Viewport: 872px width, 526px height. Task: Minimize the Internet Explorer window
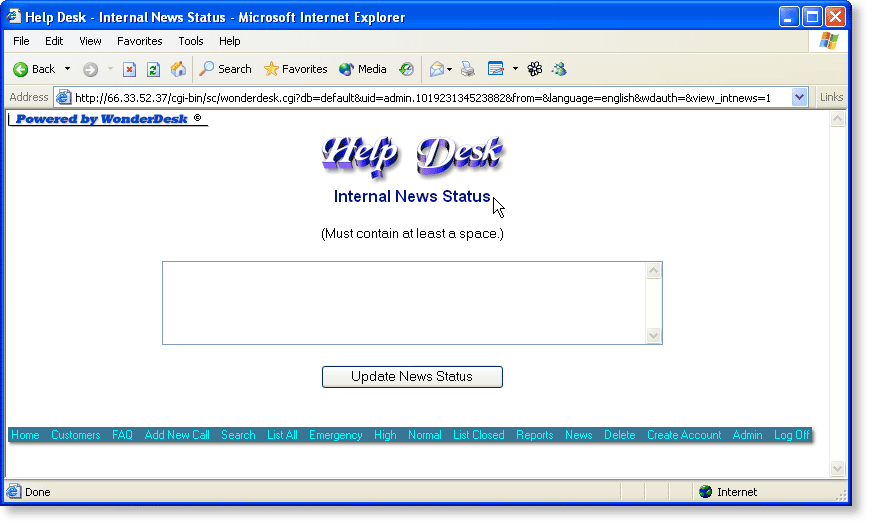(x=789, y=17)
